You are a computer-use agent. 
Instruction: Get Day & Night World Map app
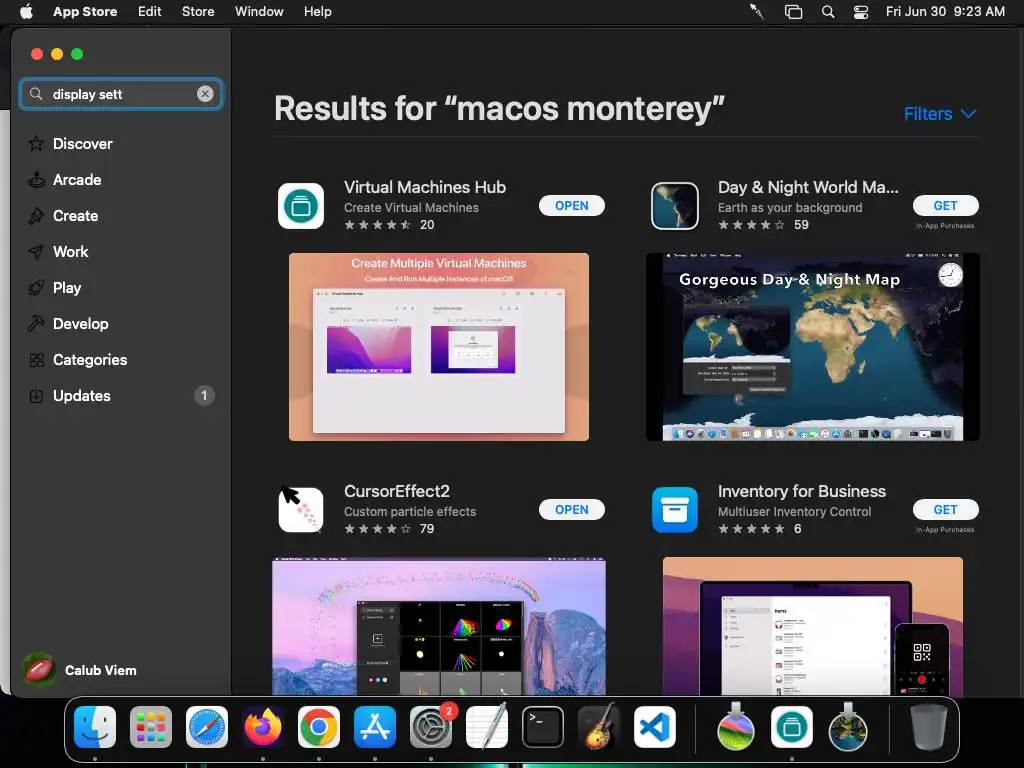pos(946,206)
